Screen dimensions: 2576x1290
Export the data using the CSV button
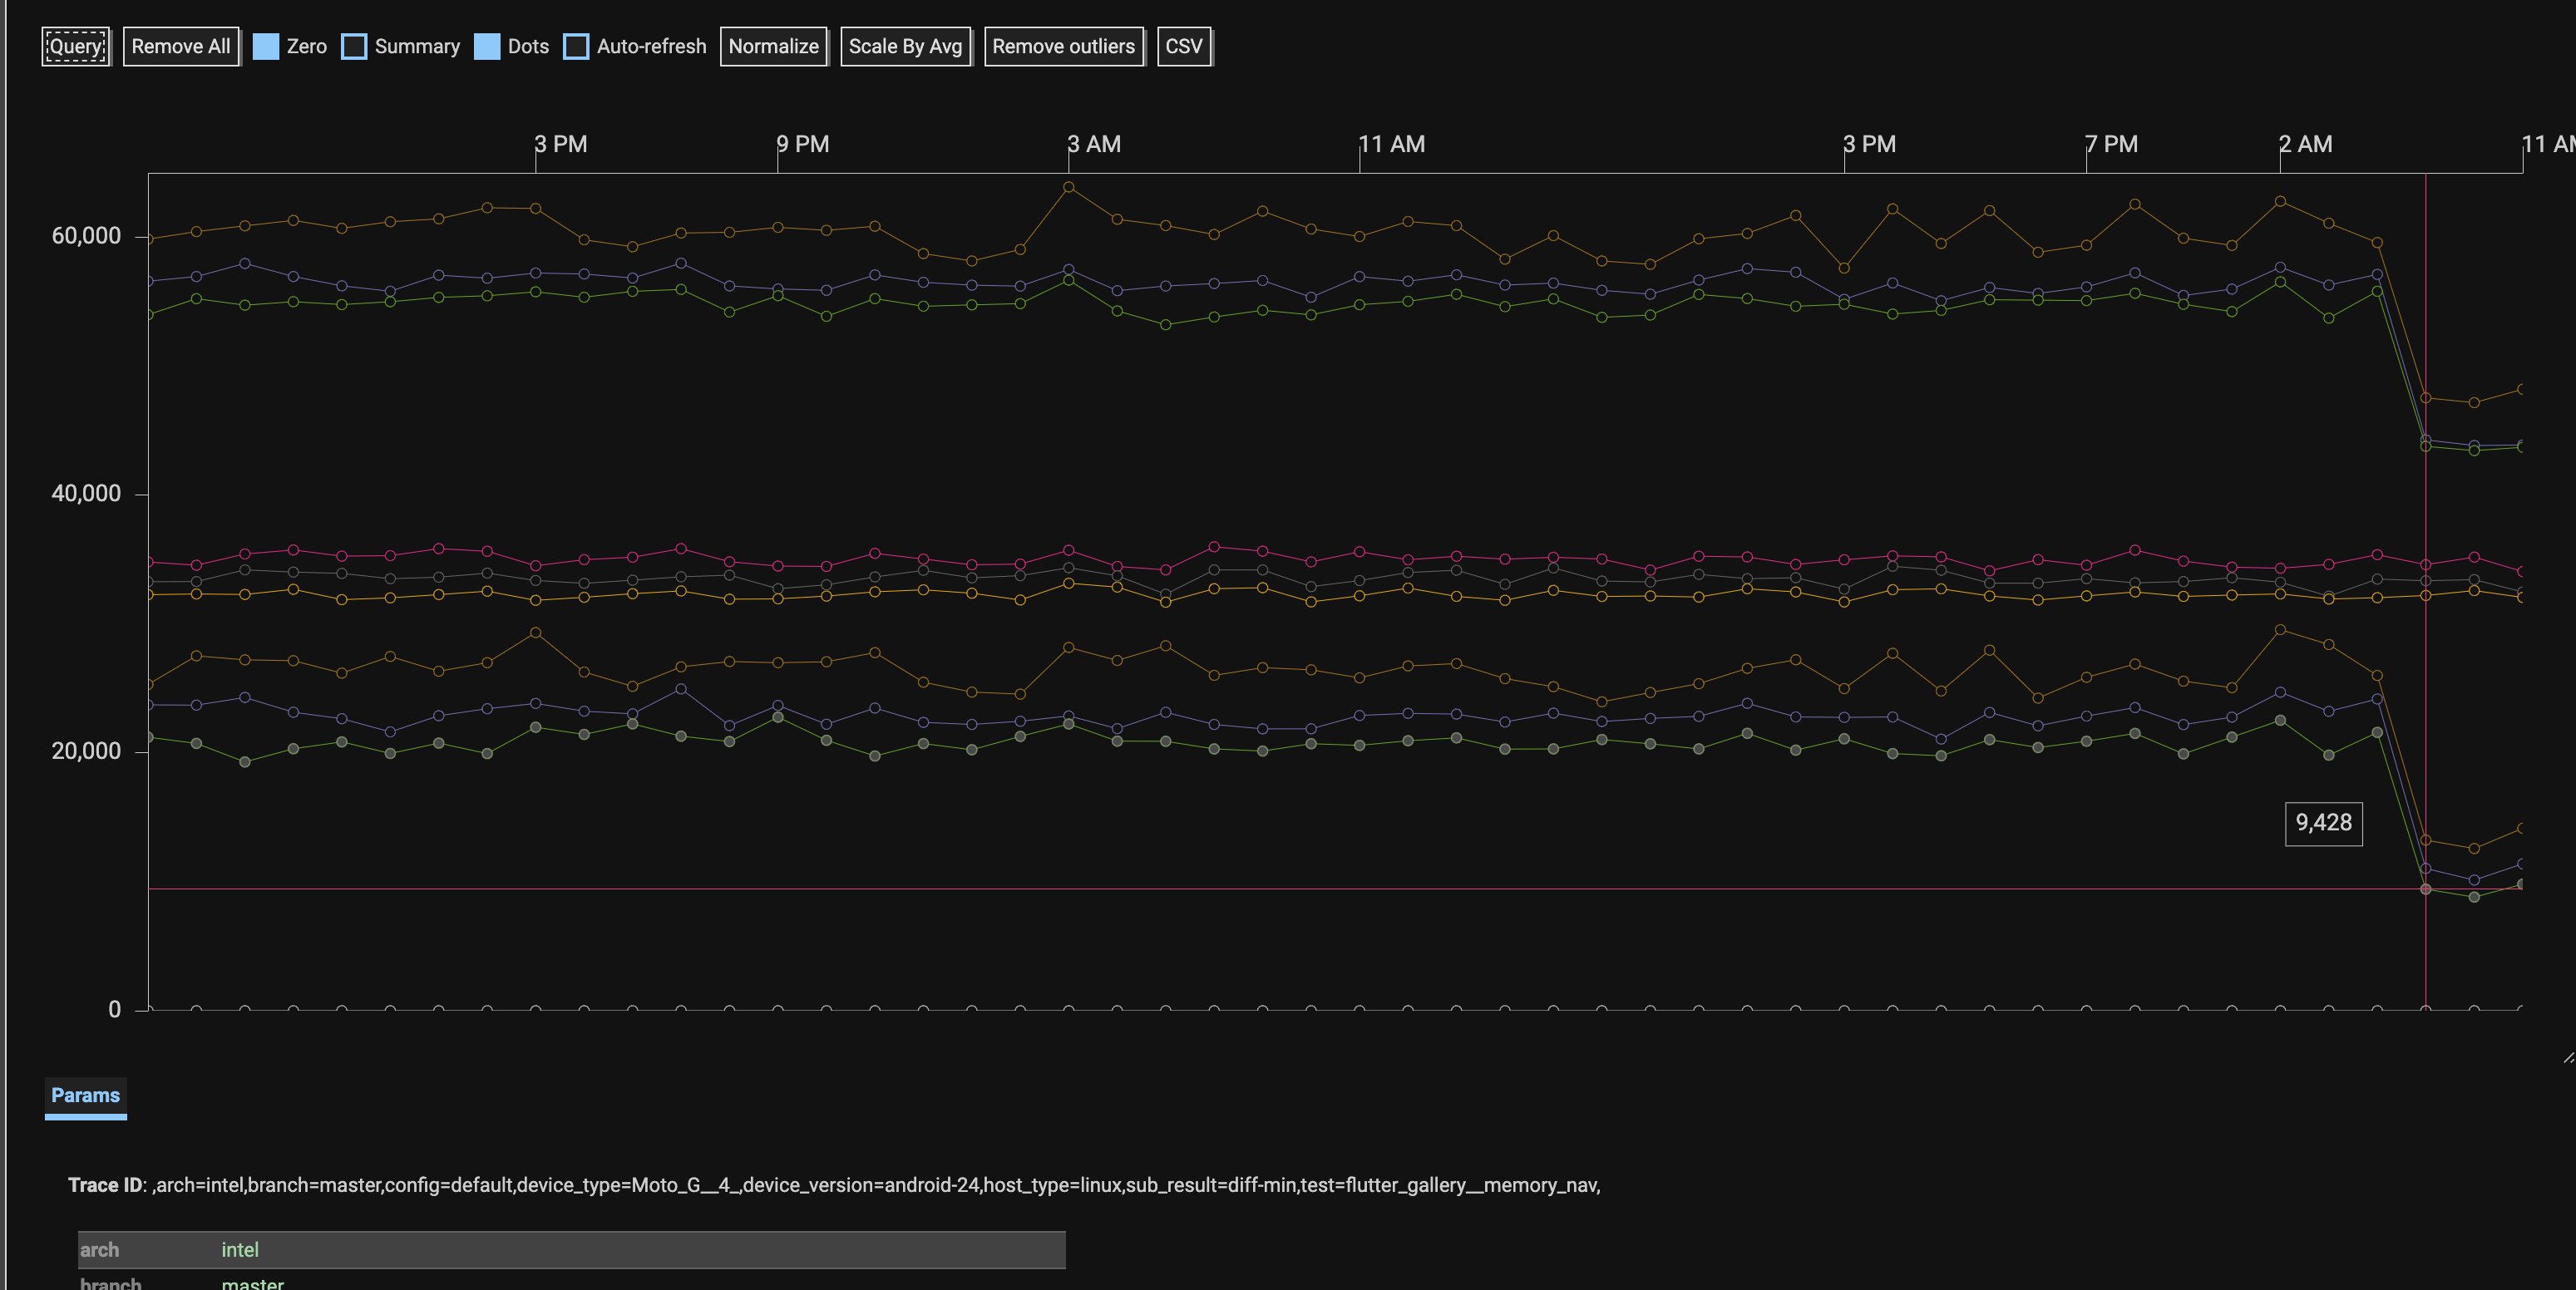(1184, 46)
